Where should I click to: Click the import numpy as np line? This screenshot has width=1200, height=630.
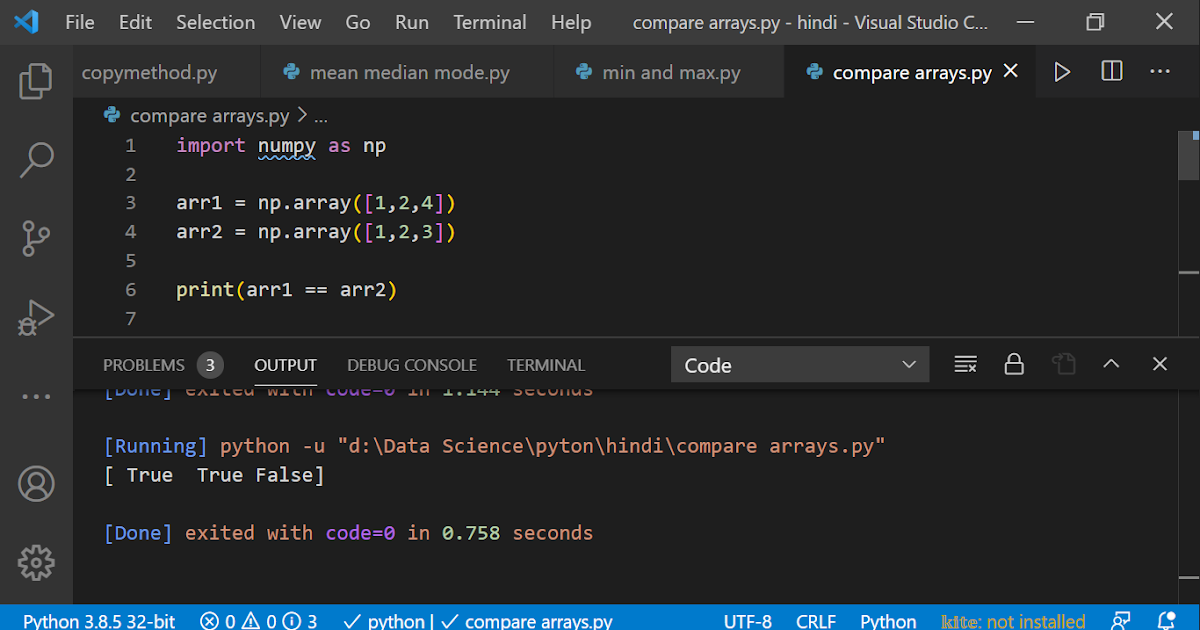[x=281, y=145]
